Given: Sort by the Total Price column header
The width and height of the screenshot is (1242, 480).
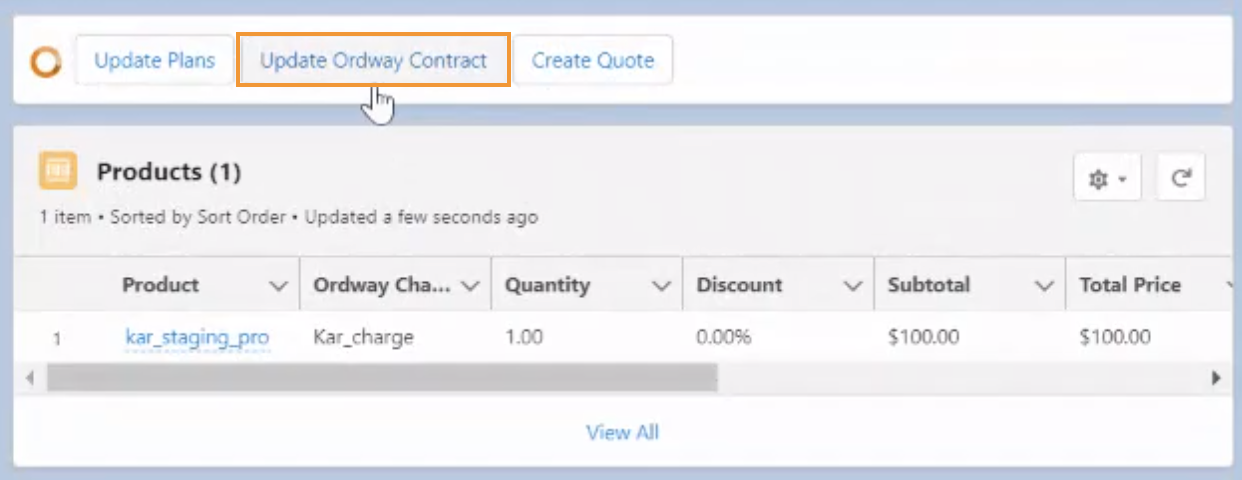Looking at the screenshot, I should [x=1130, y=285].
